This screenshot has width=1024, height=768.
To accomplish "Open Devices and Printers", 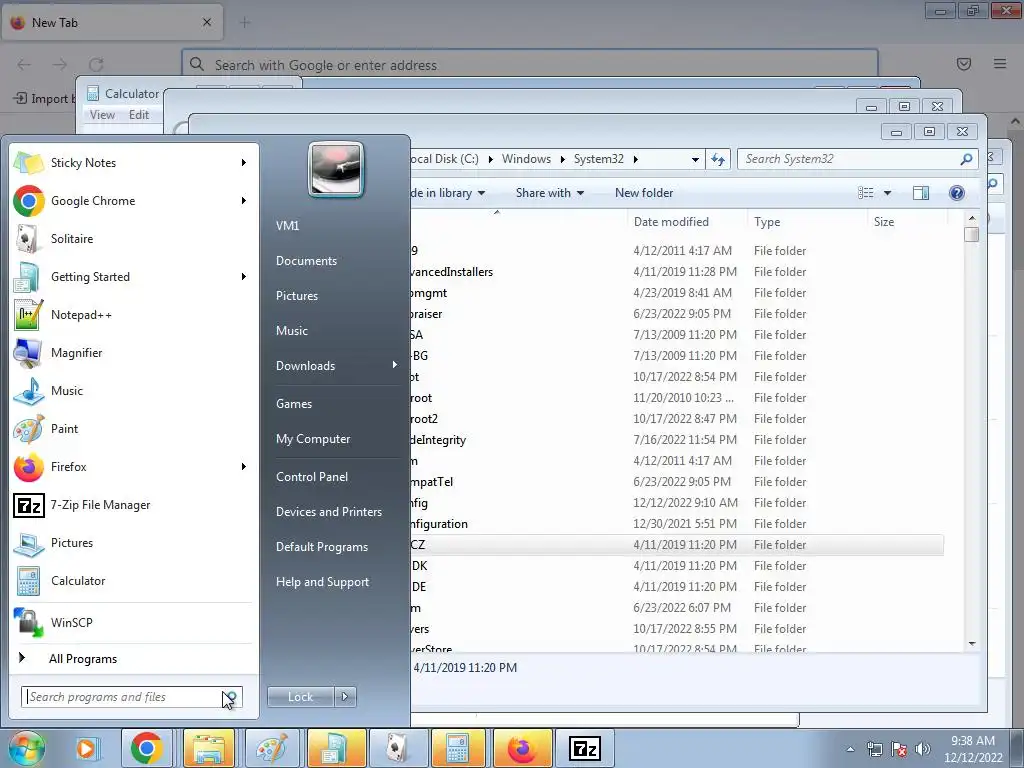I will (328, 512).
